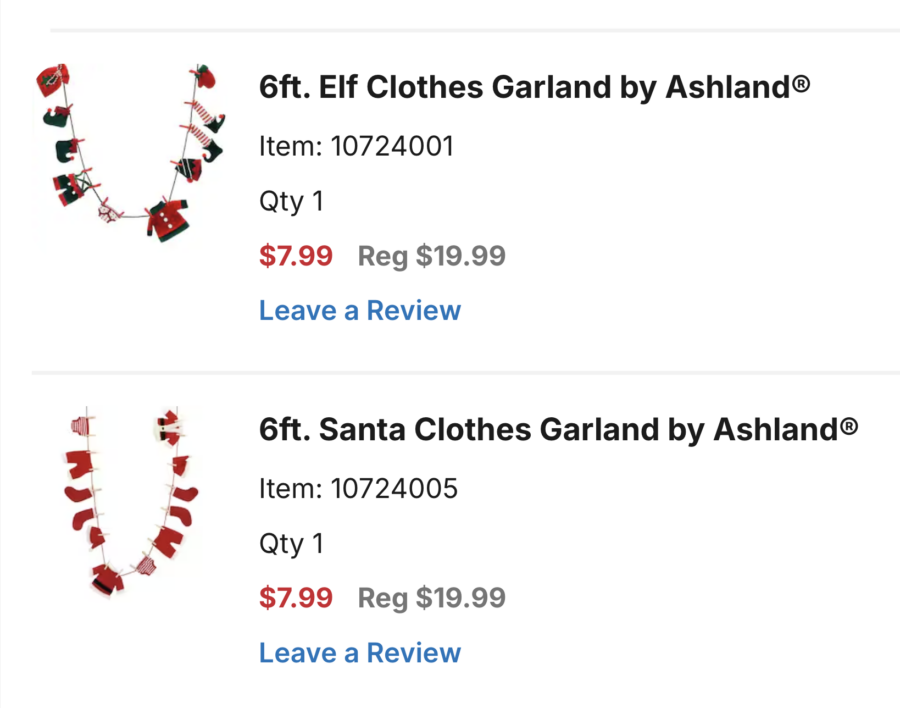Click the Santa Clothes Garland product image
Viewport: 900px width, 708px height.
pos(128,502)
